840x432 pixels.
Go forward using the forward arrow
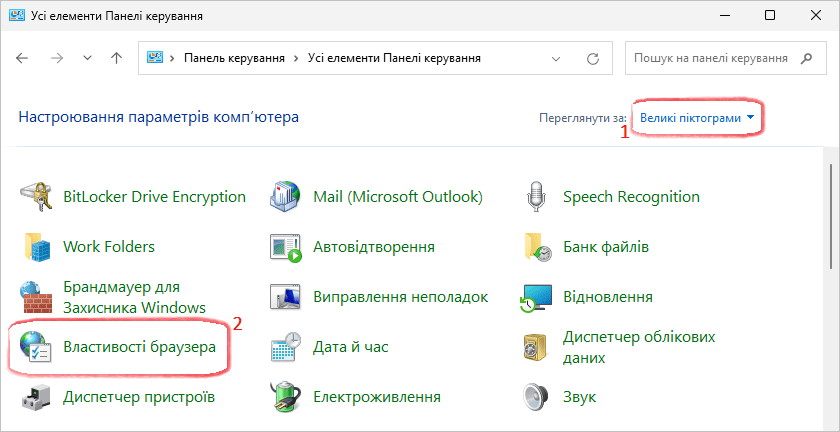(56, 58)
